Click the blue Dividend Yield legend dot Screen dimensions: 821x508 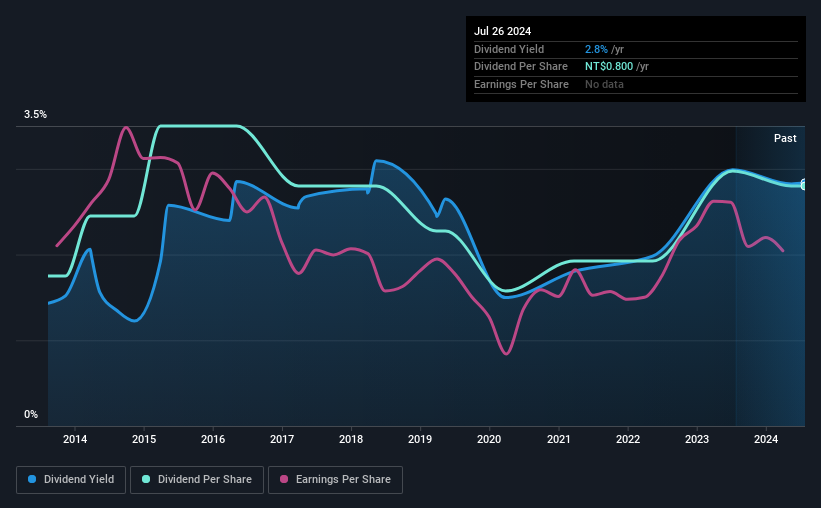(x=32, y=479)
